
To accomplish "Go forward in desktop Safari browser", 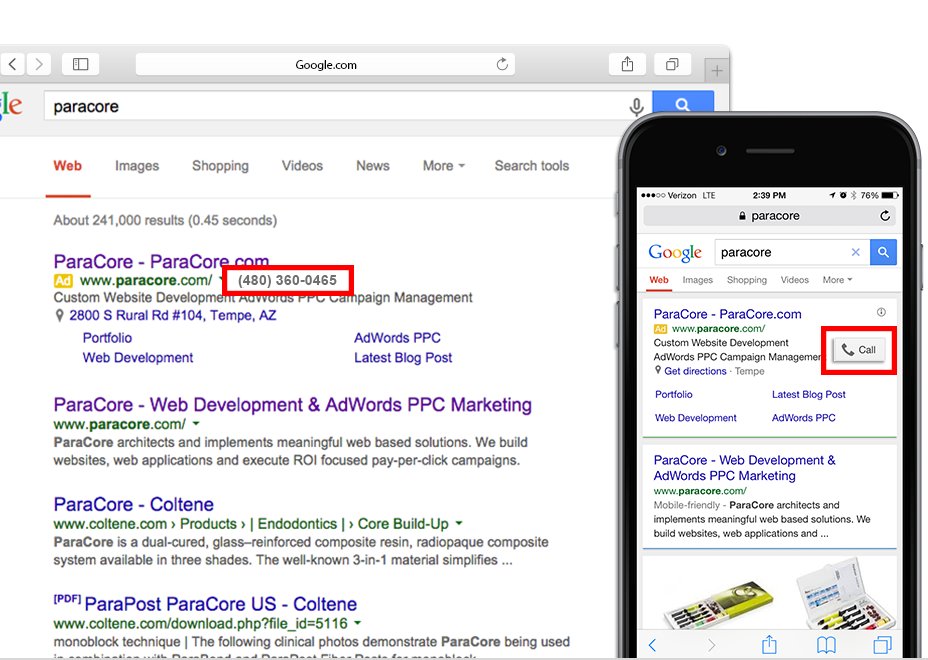I will (39, 64).
